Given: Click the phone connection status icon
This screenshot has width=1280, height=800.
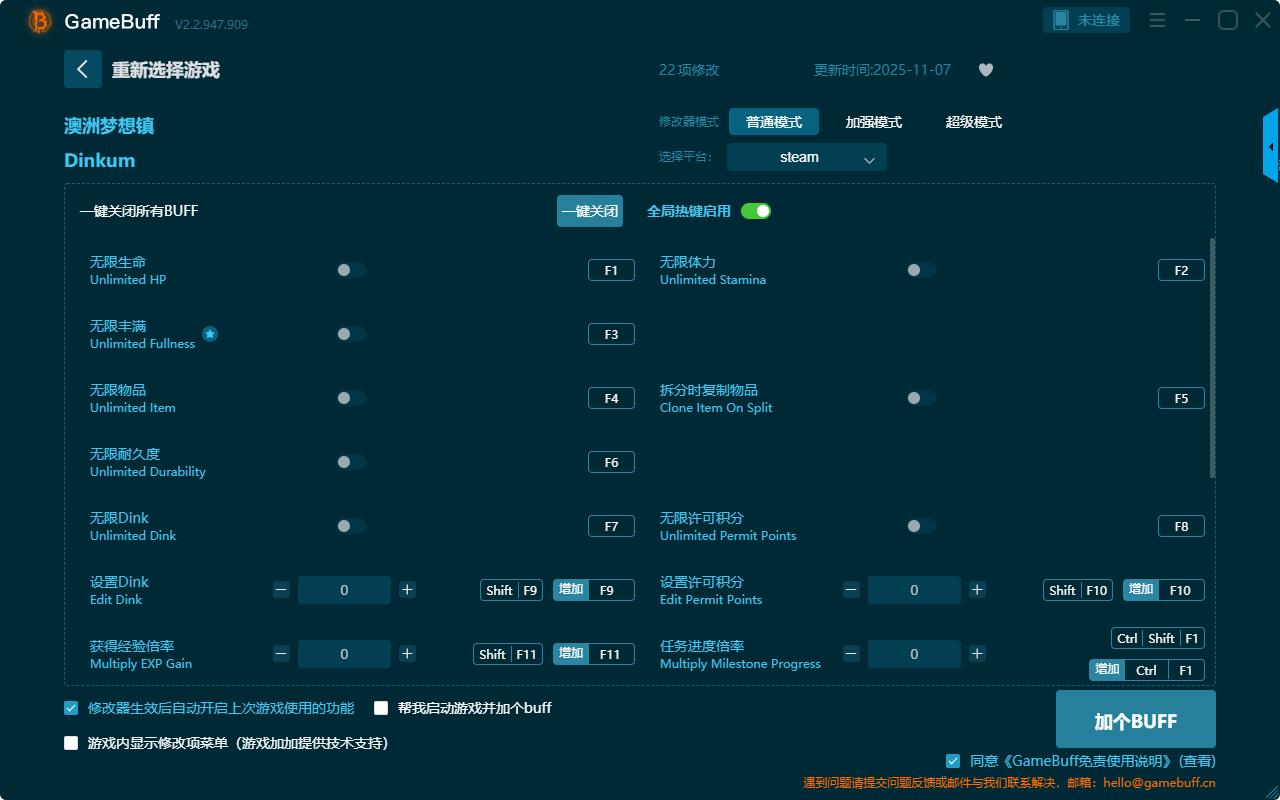Looking at the screenshot, I should click(x=1061, y=20).
